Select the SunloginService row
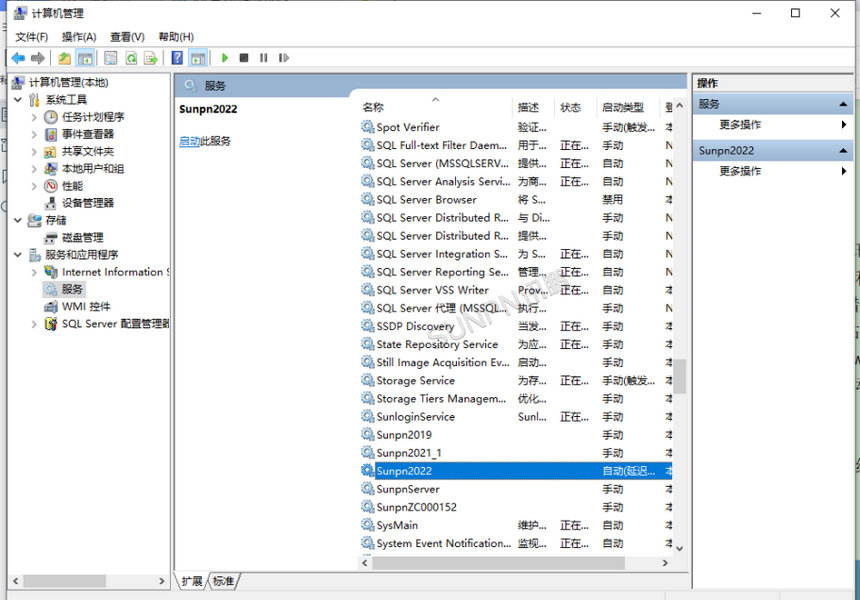Screen dimensions: 860x600 pos(516,417)
